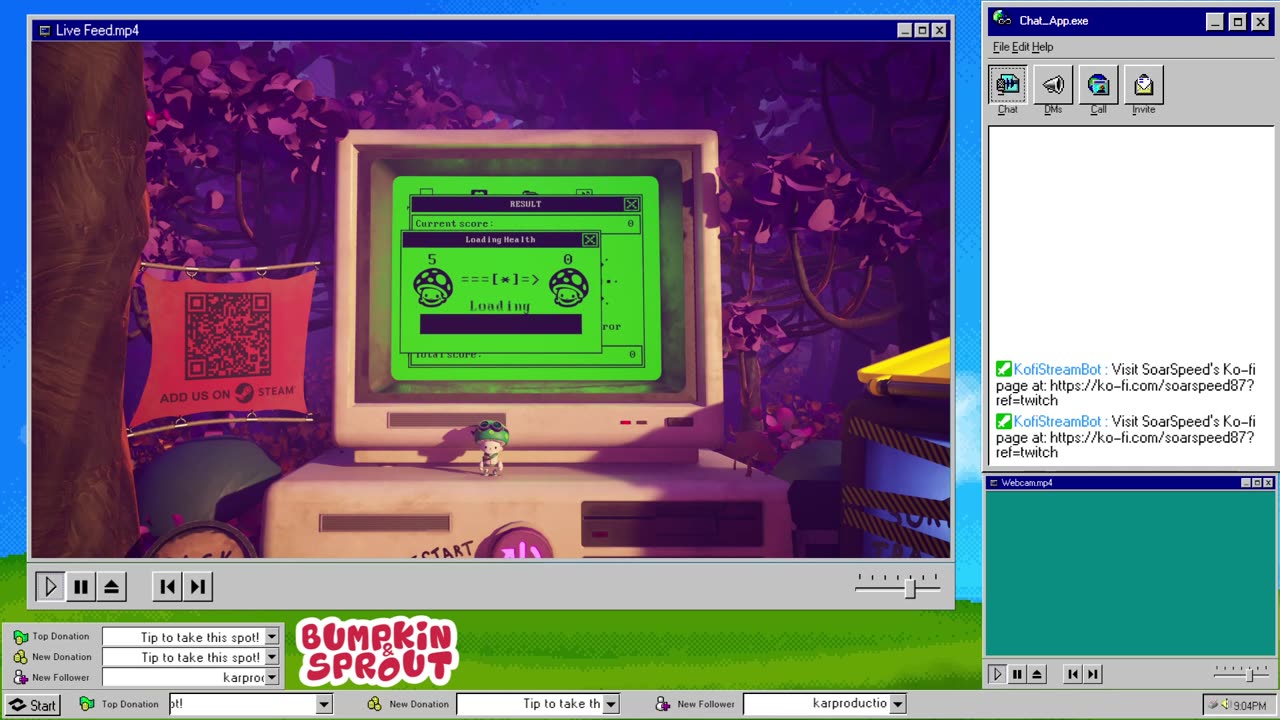Image resolution: width=1280 pixels, height=720 pixels.
Task: Expand taskbar Top Donation dropdown arrow
Action: click(323, 704)
